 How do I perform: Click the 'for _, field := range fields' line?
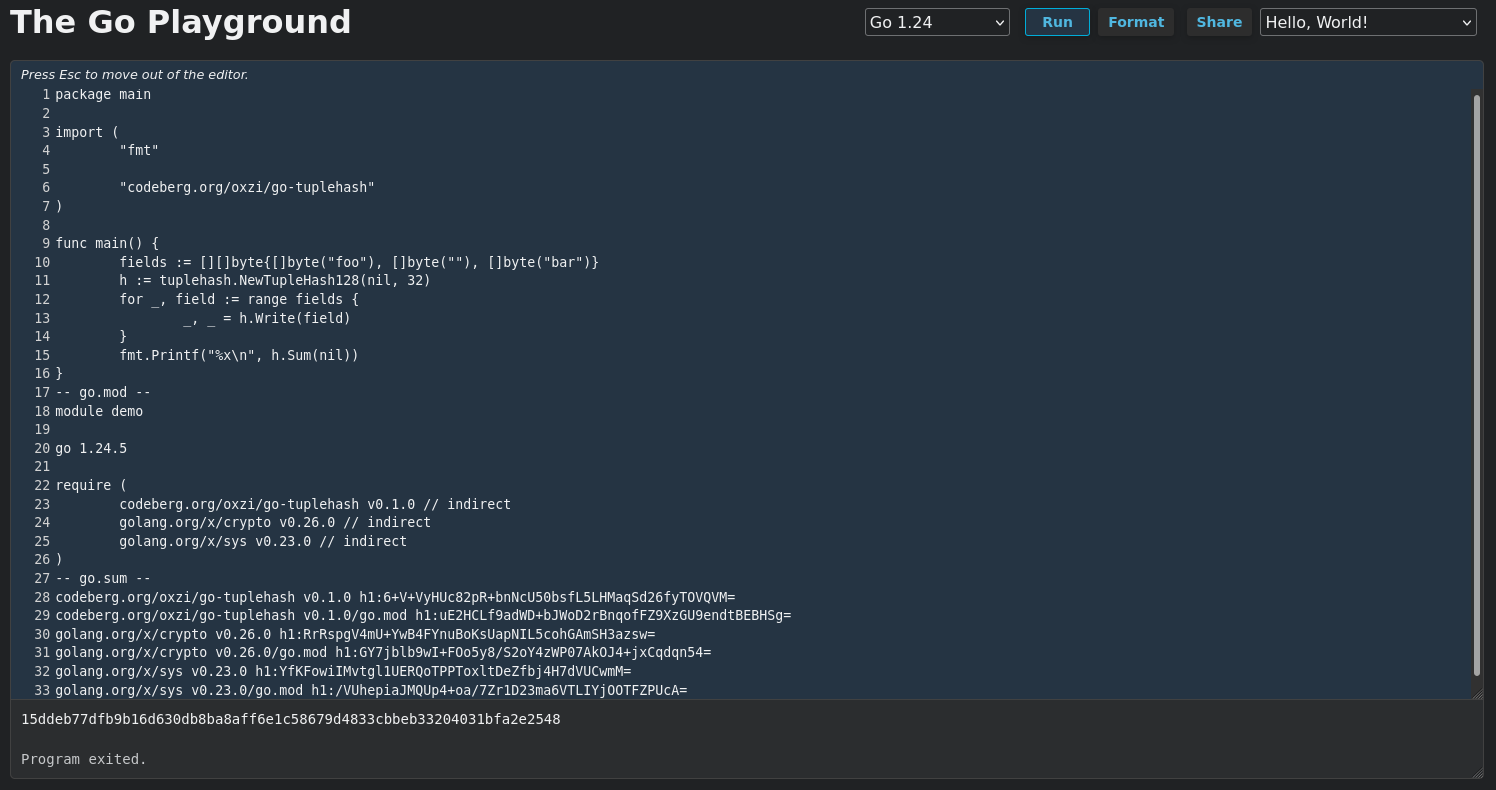[239, 299]
